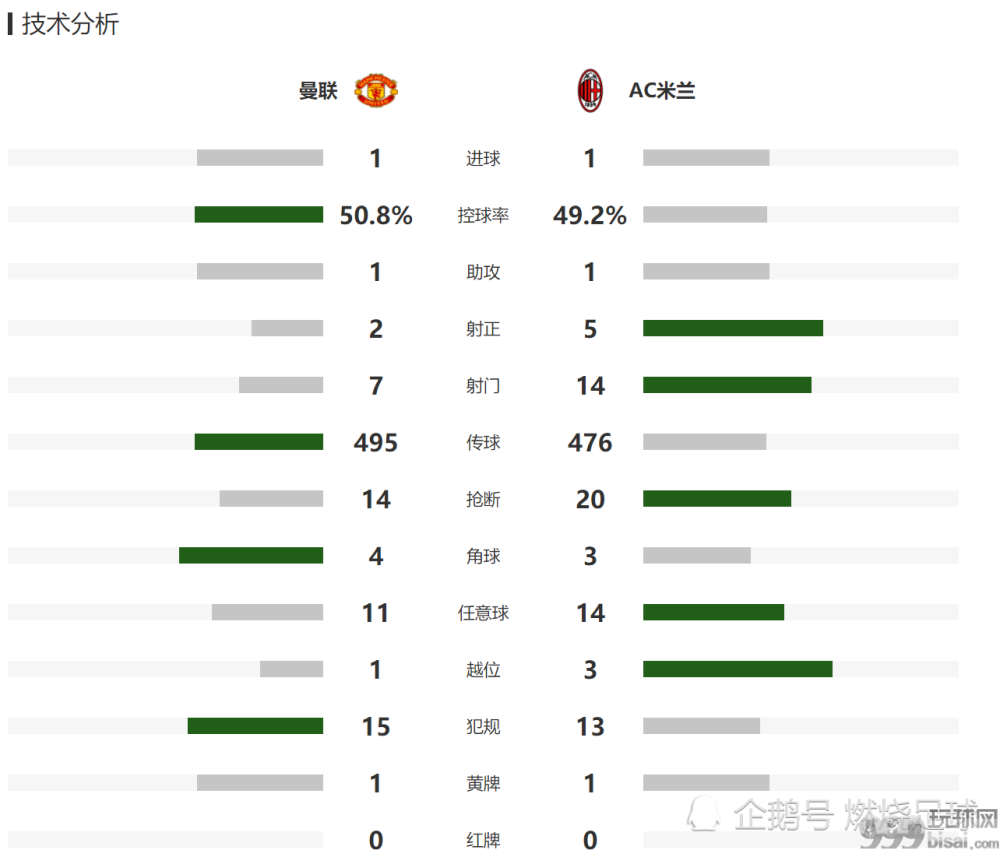
Task: Click AC Milan's green 越位 bar
Action: [x=738, y=669]
